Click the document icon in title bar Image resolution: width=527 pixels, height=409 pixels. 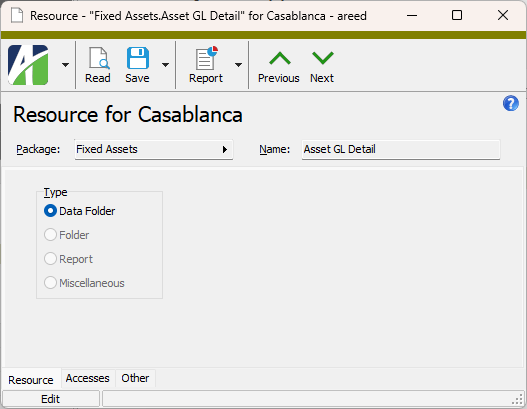tap(17, 15)
